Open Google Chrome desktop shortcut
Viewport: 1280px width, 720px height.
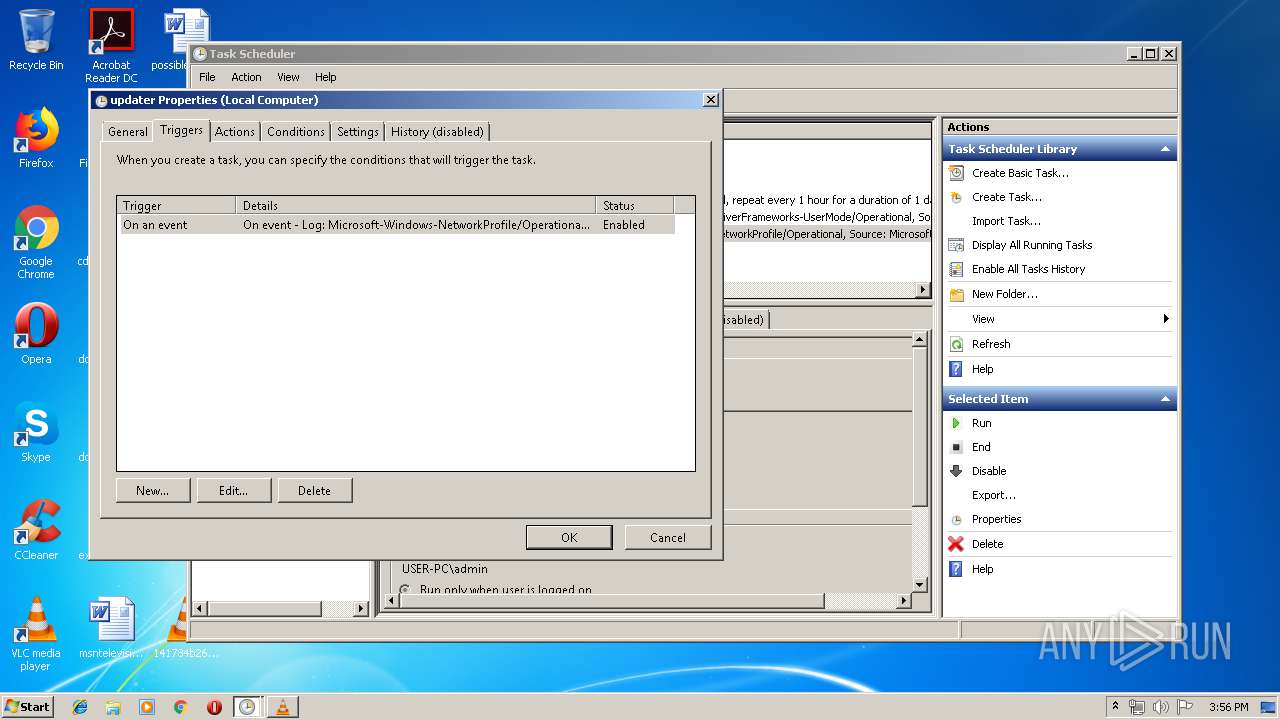(36, 242)
